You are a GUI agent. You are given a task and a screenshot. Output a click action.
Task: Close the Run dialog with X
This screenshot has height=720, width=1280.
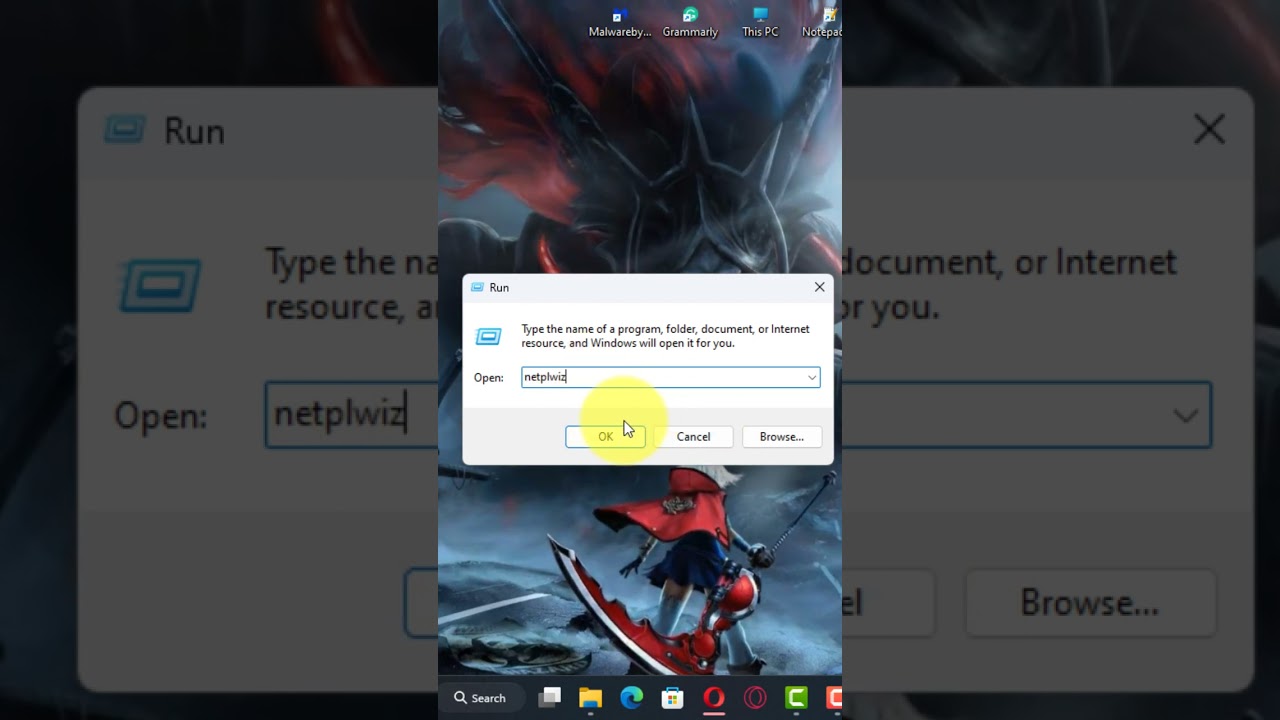(x=819, y=287)
